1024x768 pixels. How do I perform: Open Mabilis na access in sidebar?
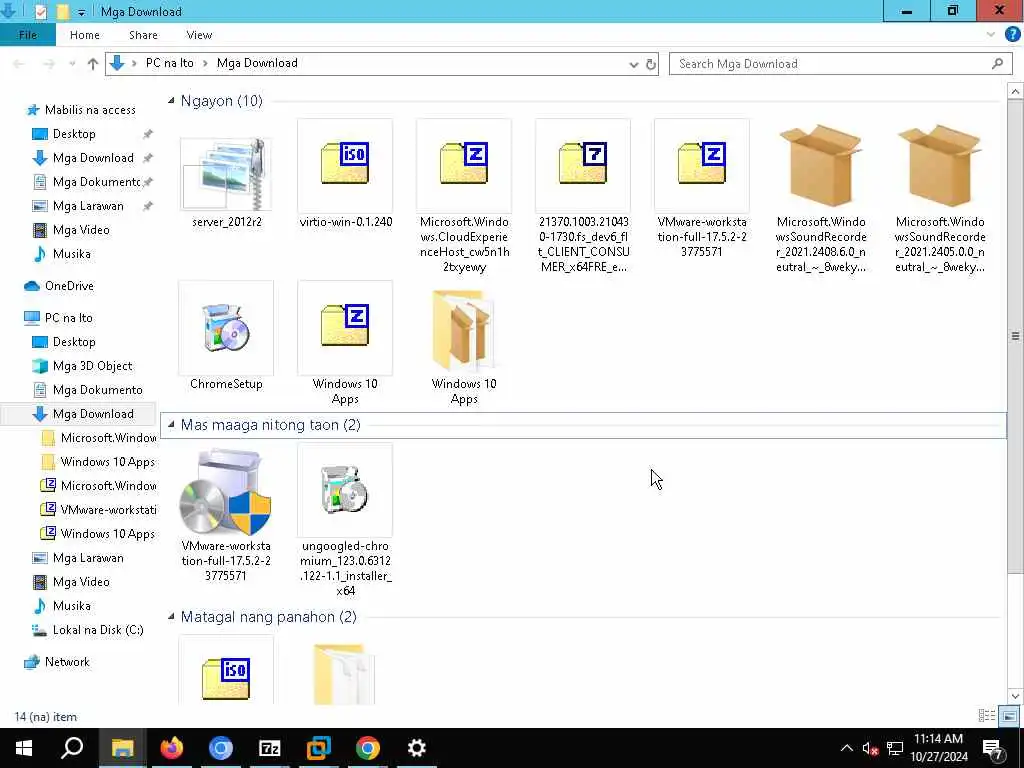click(90, 110)
